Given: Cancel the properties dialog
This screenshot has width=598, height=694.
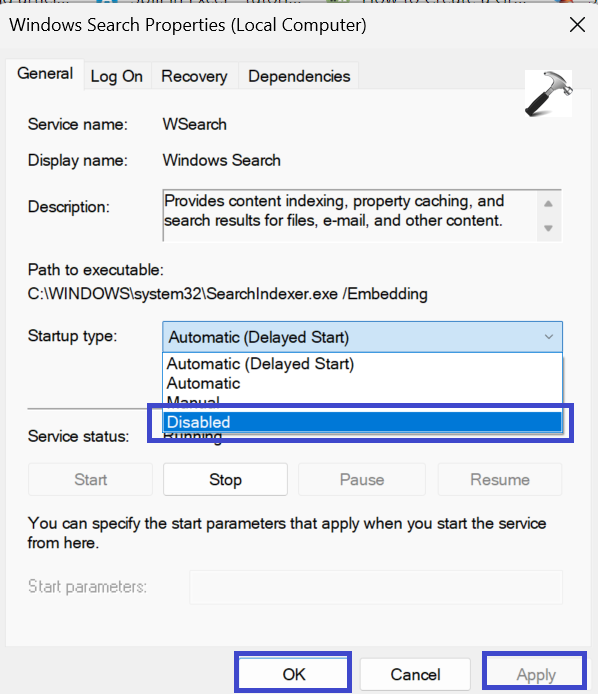Looking at the screenshot, I should click(x=415, y=674).
